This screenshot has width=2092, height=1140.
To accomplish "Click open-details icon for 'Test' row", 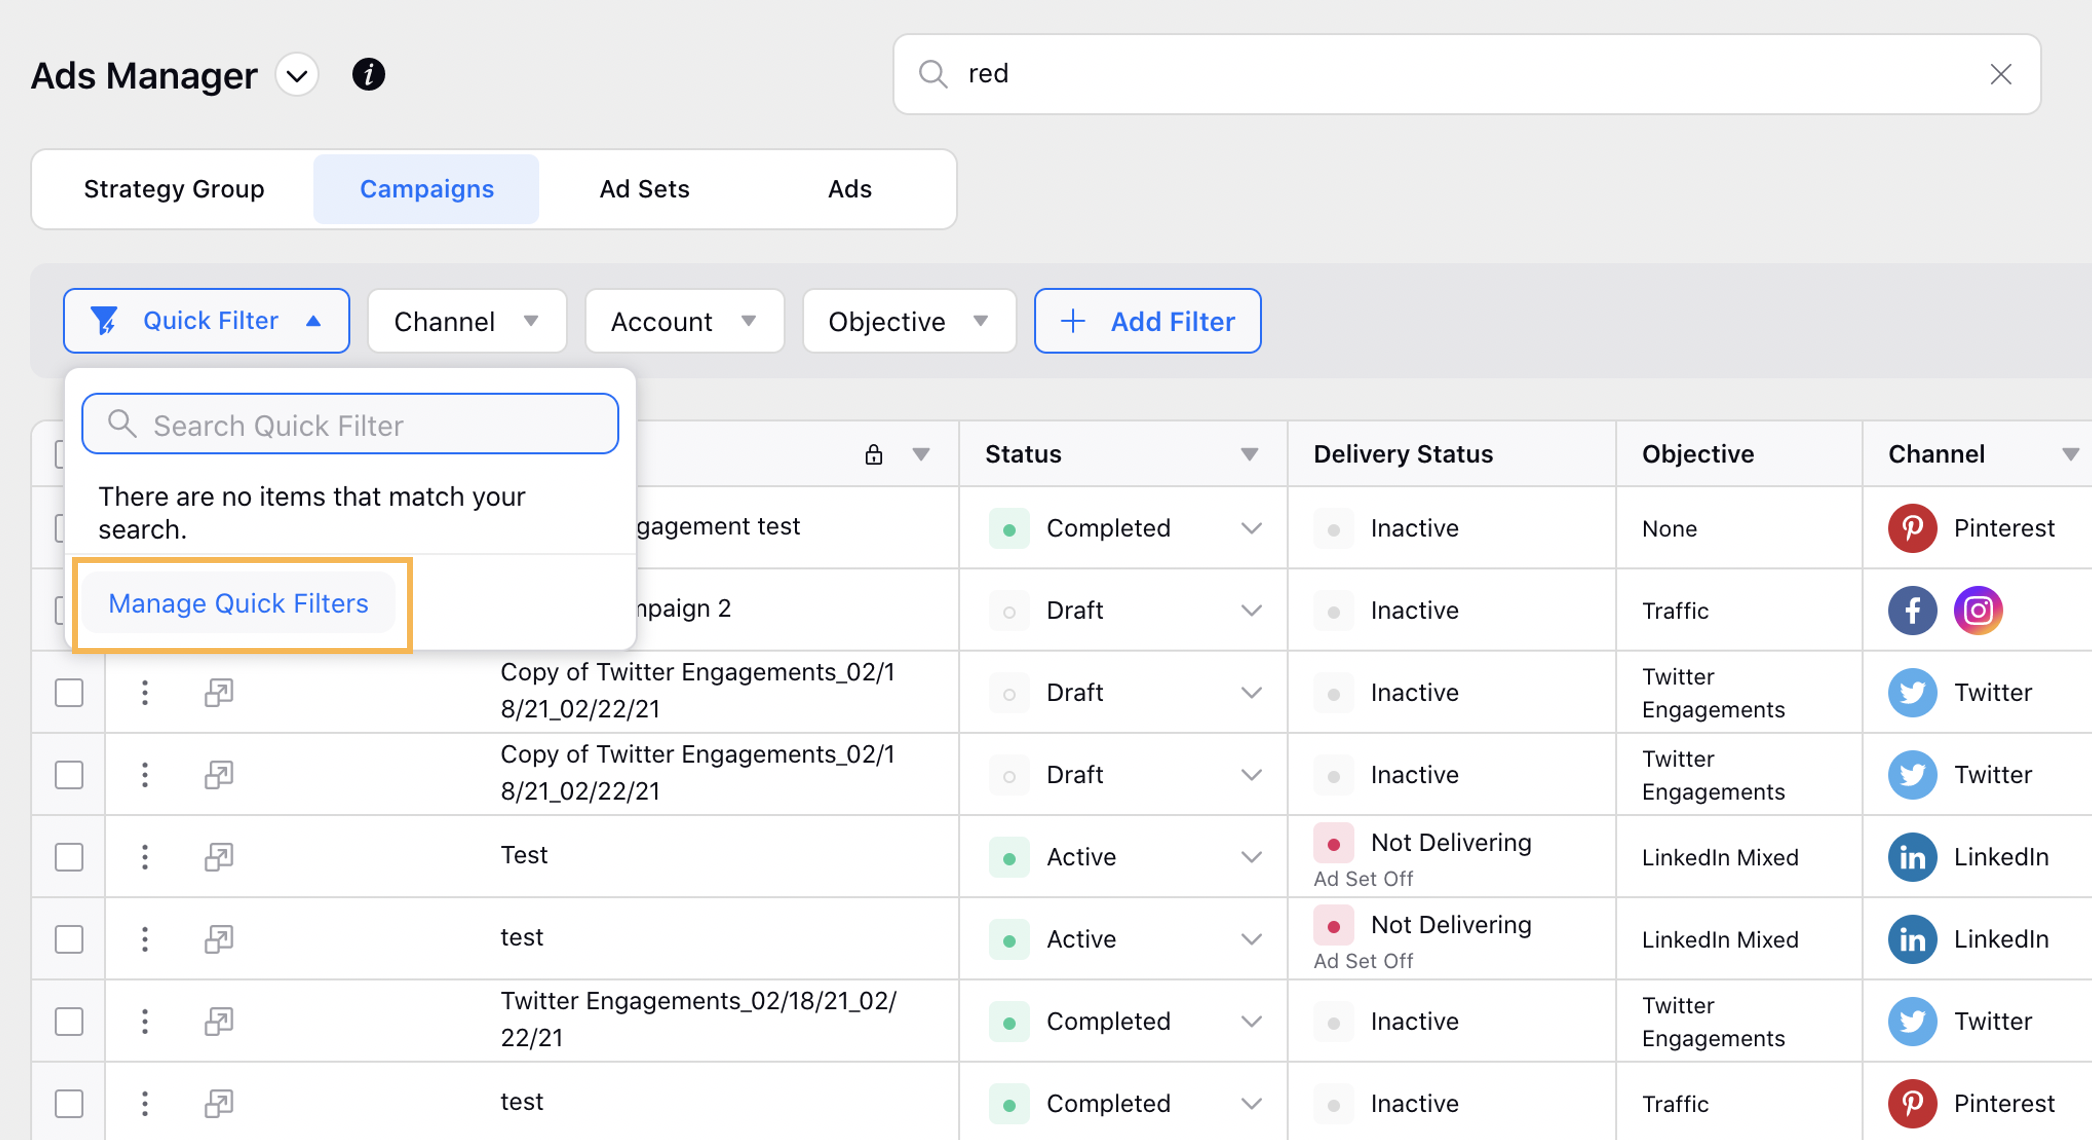I will coord(219,857).
